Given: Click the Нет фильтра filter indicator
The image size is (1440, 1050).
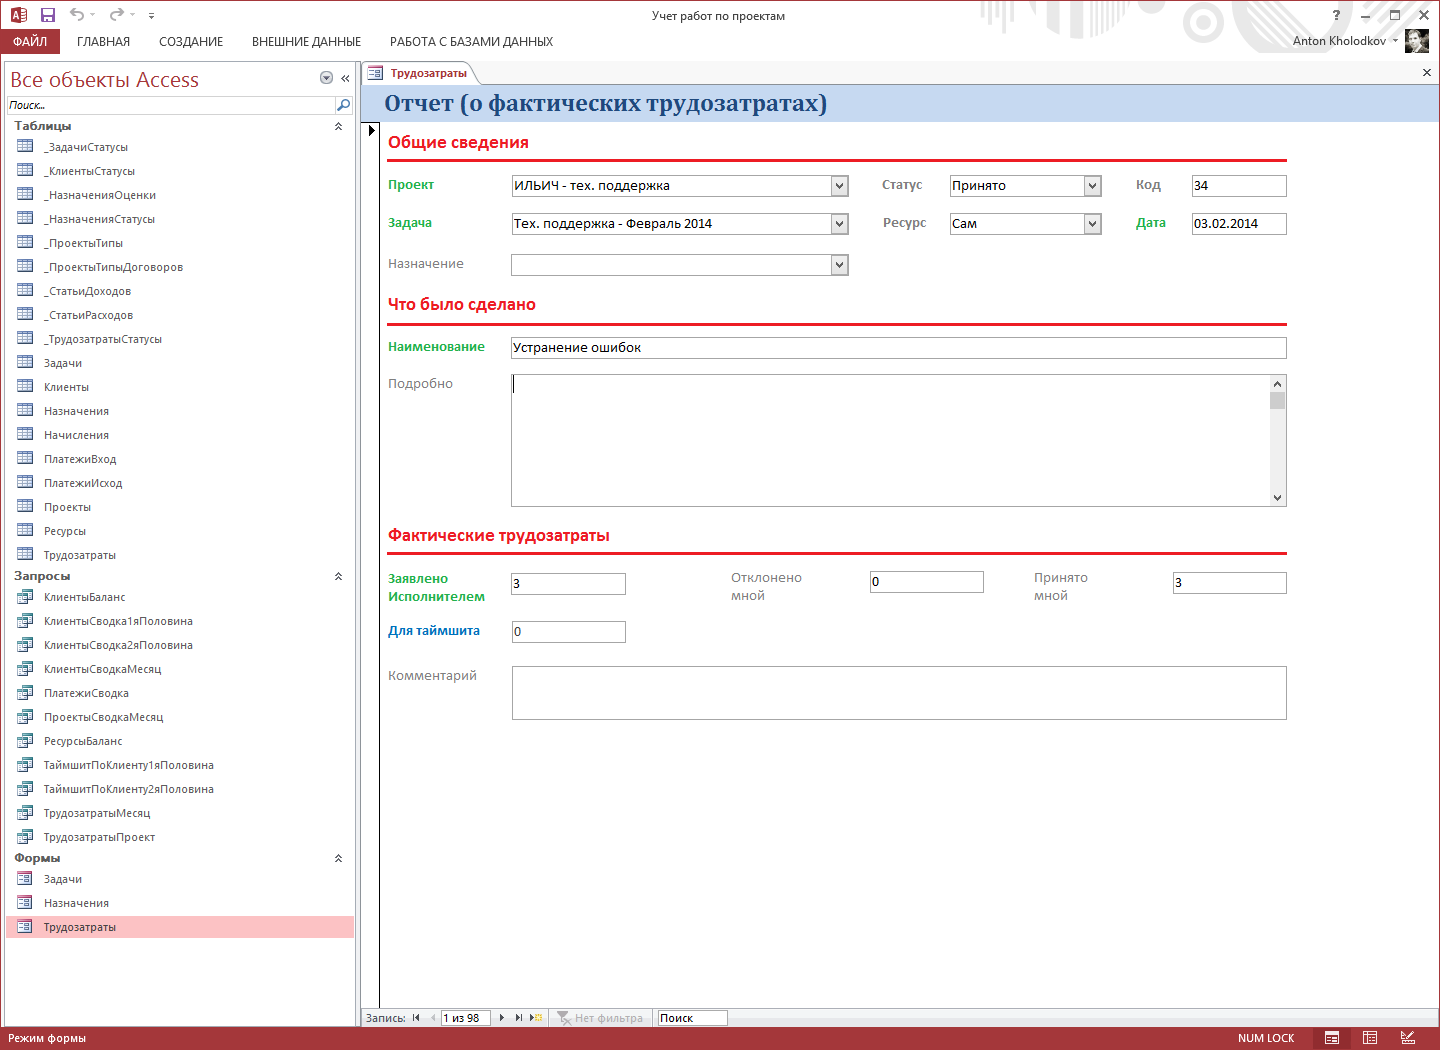Looking at the screenshot, I should (600, 1018).
